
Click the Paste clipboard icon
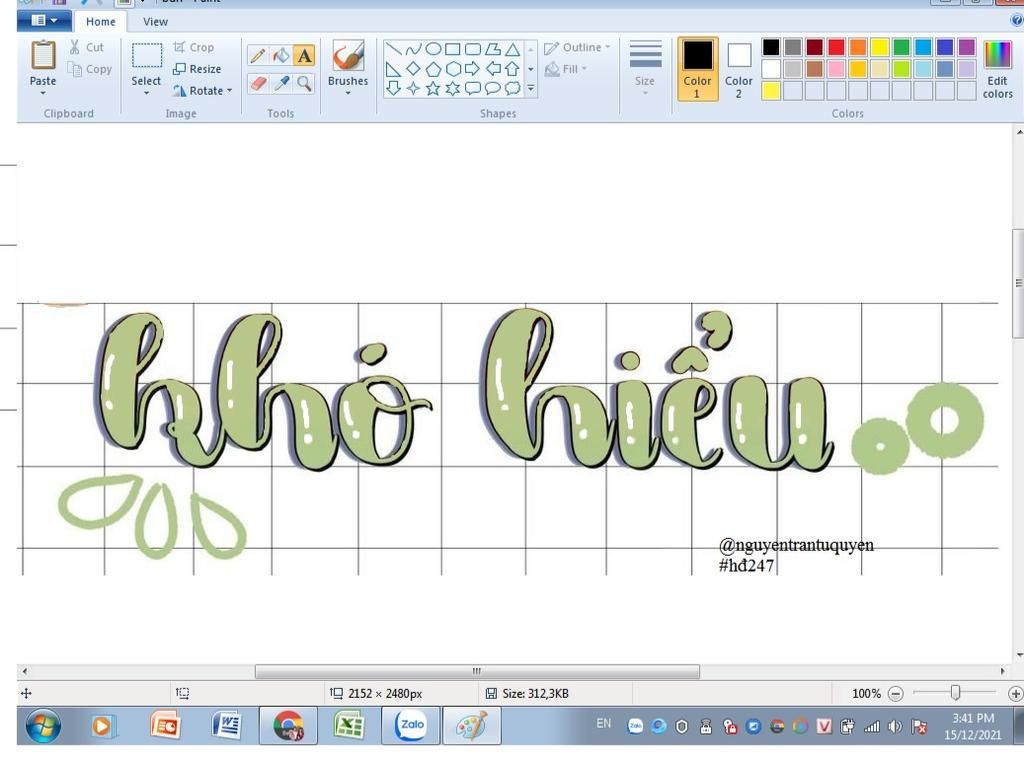point(43,55)
